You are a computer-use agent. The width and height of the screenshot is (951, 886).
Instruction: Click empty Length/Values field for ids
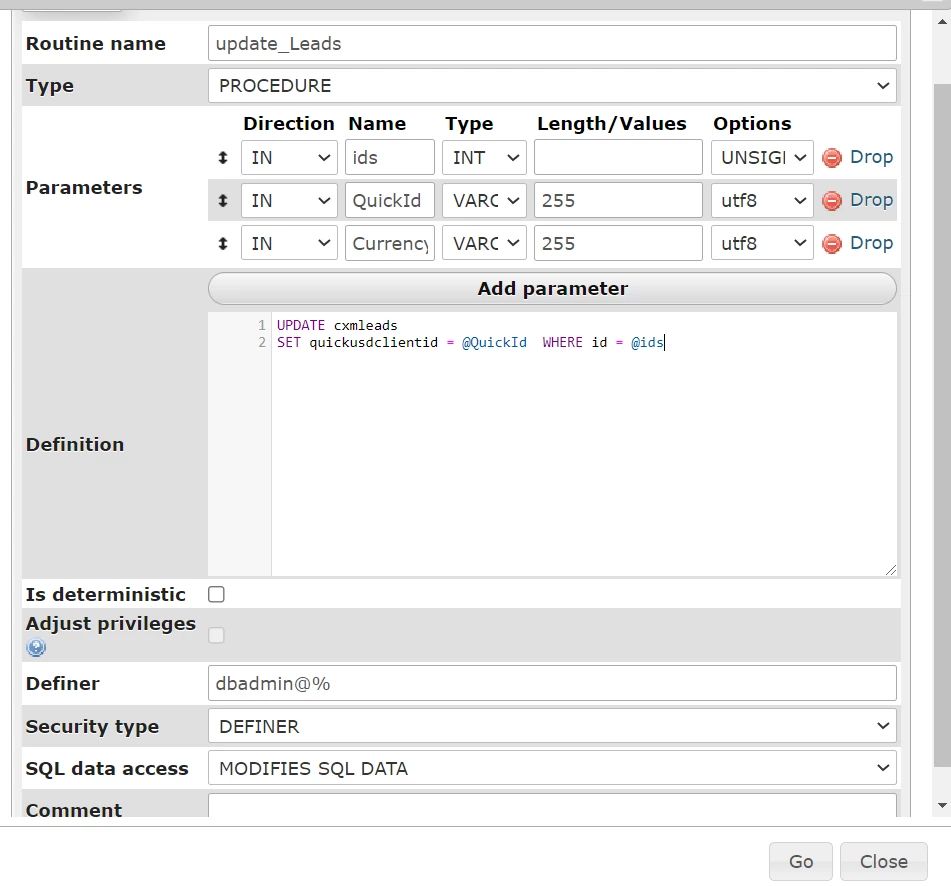(x=618, y=158)
